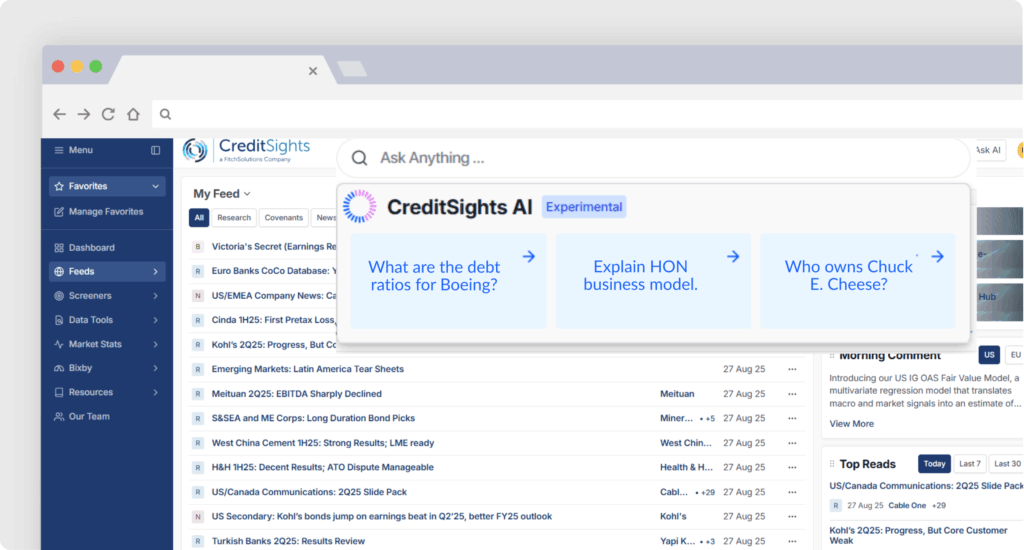Open more options for Turkish Banks row
The height and width of the screenshot is (550, 1024).
pos(792,542)
